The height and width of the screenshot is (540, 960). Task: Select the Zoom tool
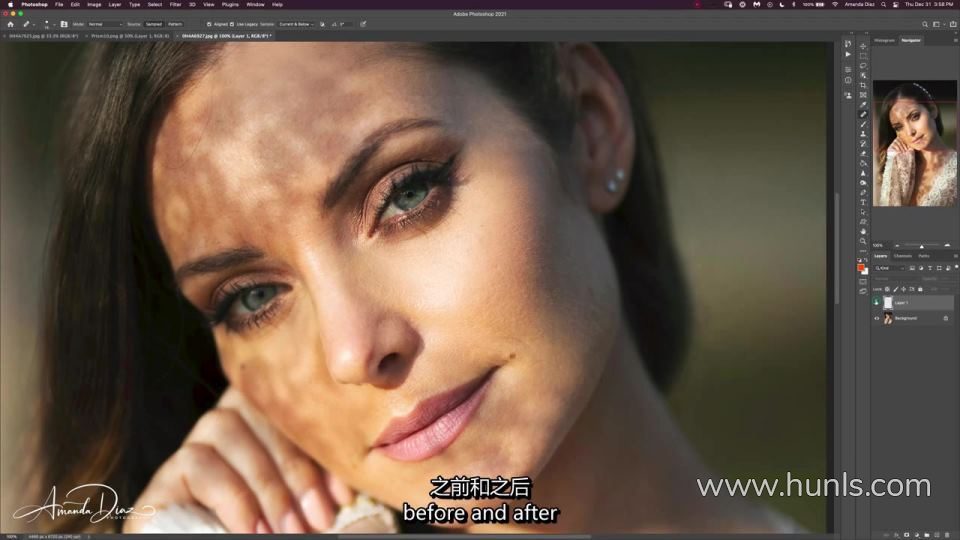(863, 241)
